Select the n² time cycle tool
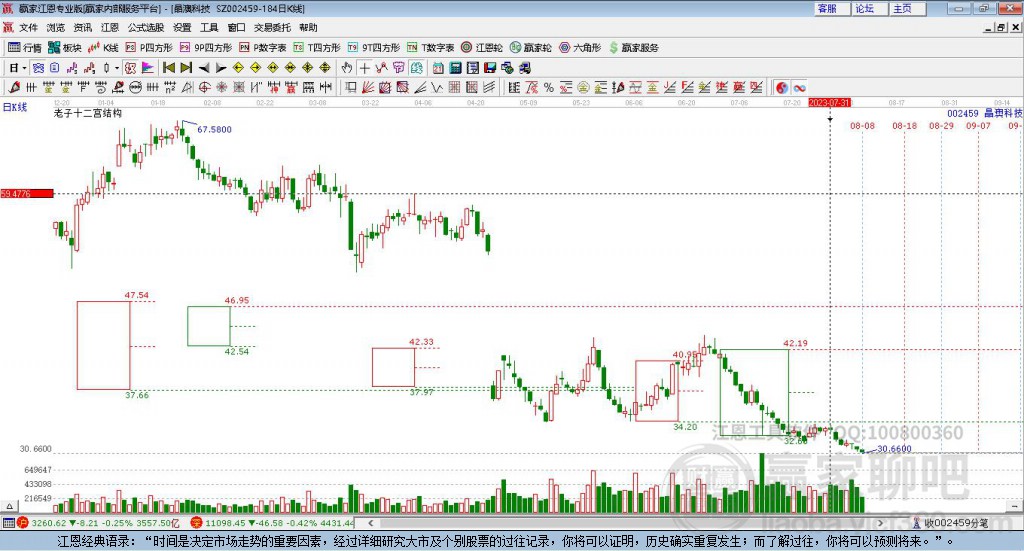The height and width of the screenshot is (551, 1024). tap(170, 87)
